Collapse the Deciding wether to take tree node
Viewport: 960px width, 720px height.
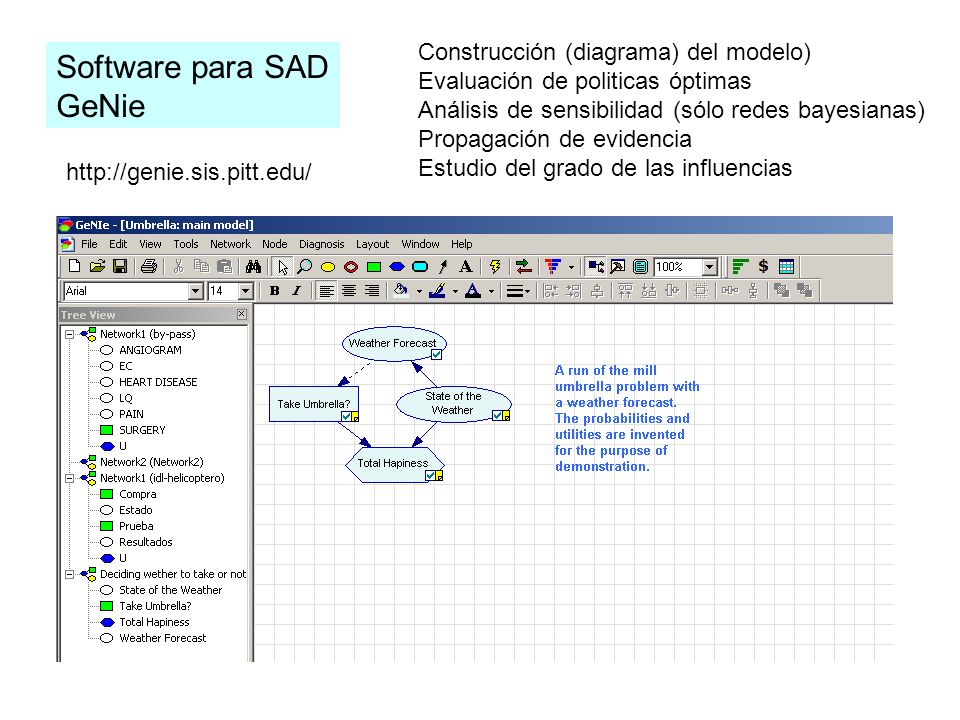[x=70, y=574]
